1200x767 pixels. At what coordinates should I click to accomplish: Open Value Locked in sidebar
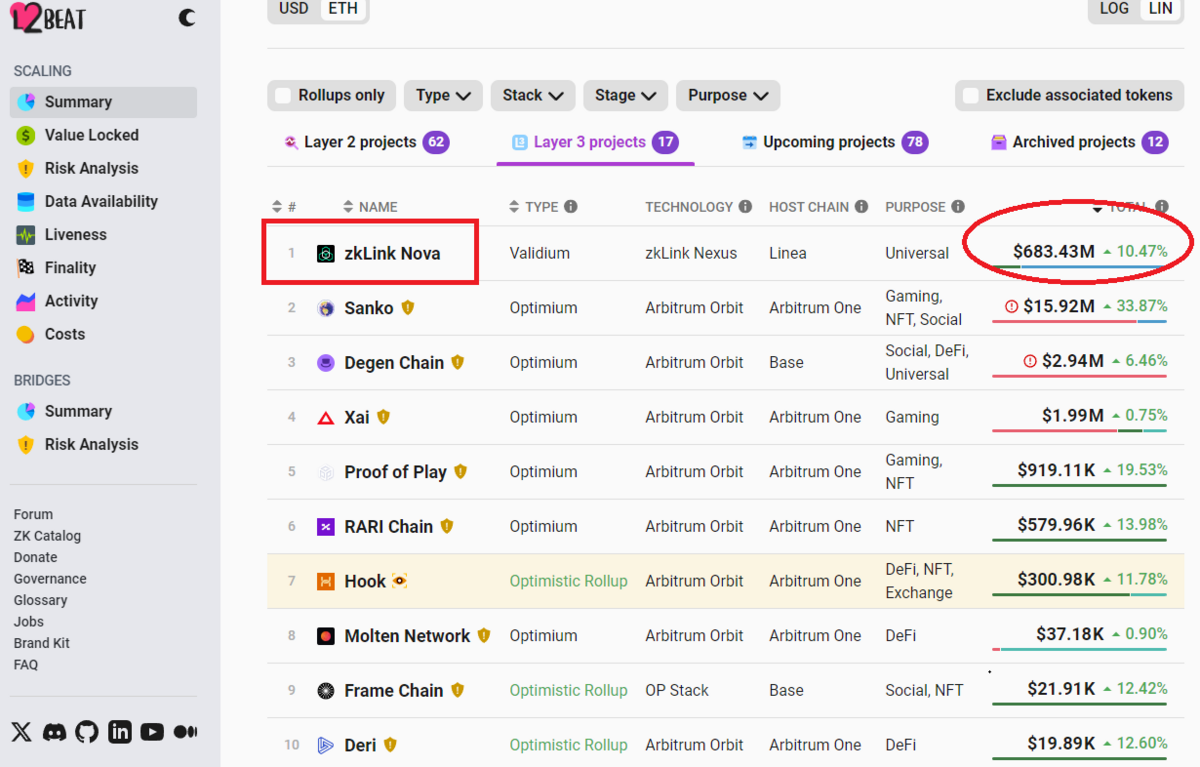(104, 135)
